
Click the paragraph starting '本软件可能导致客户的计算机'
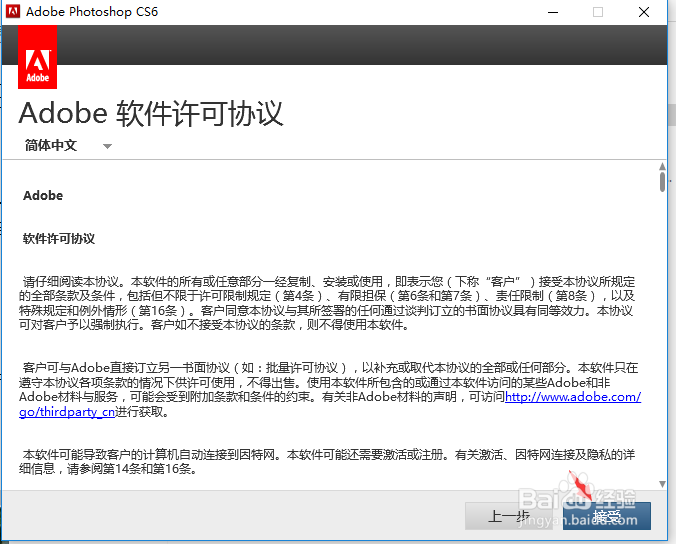(327, 461)
